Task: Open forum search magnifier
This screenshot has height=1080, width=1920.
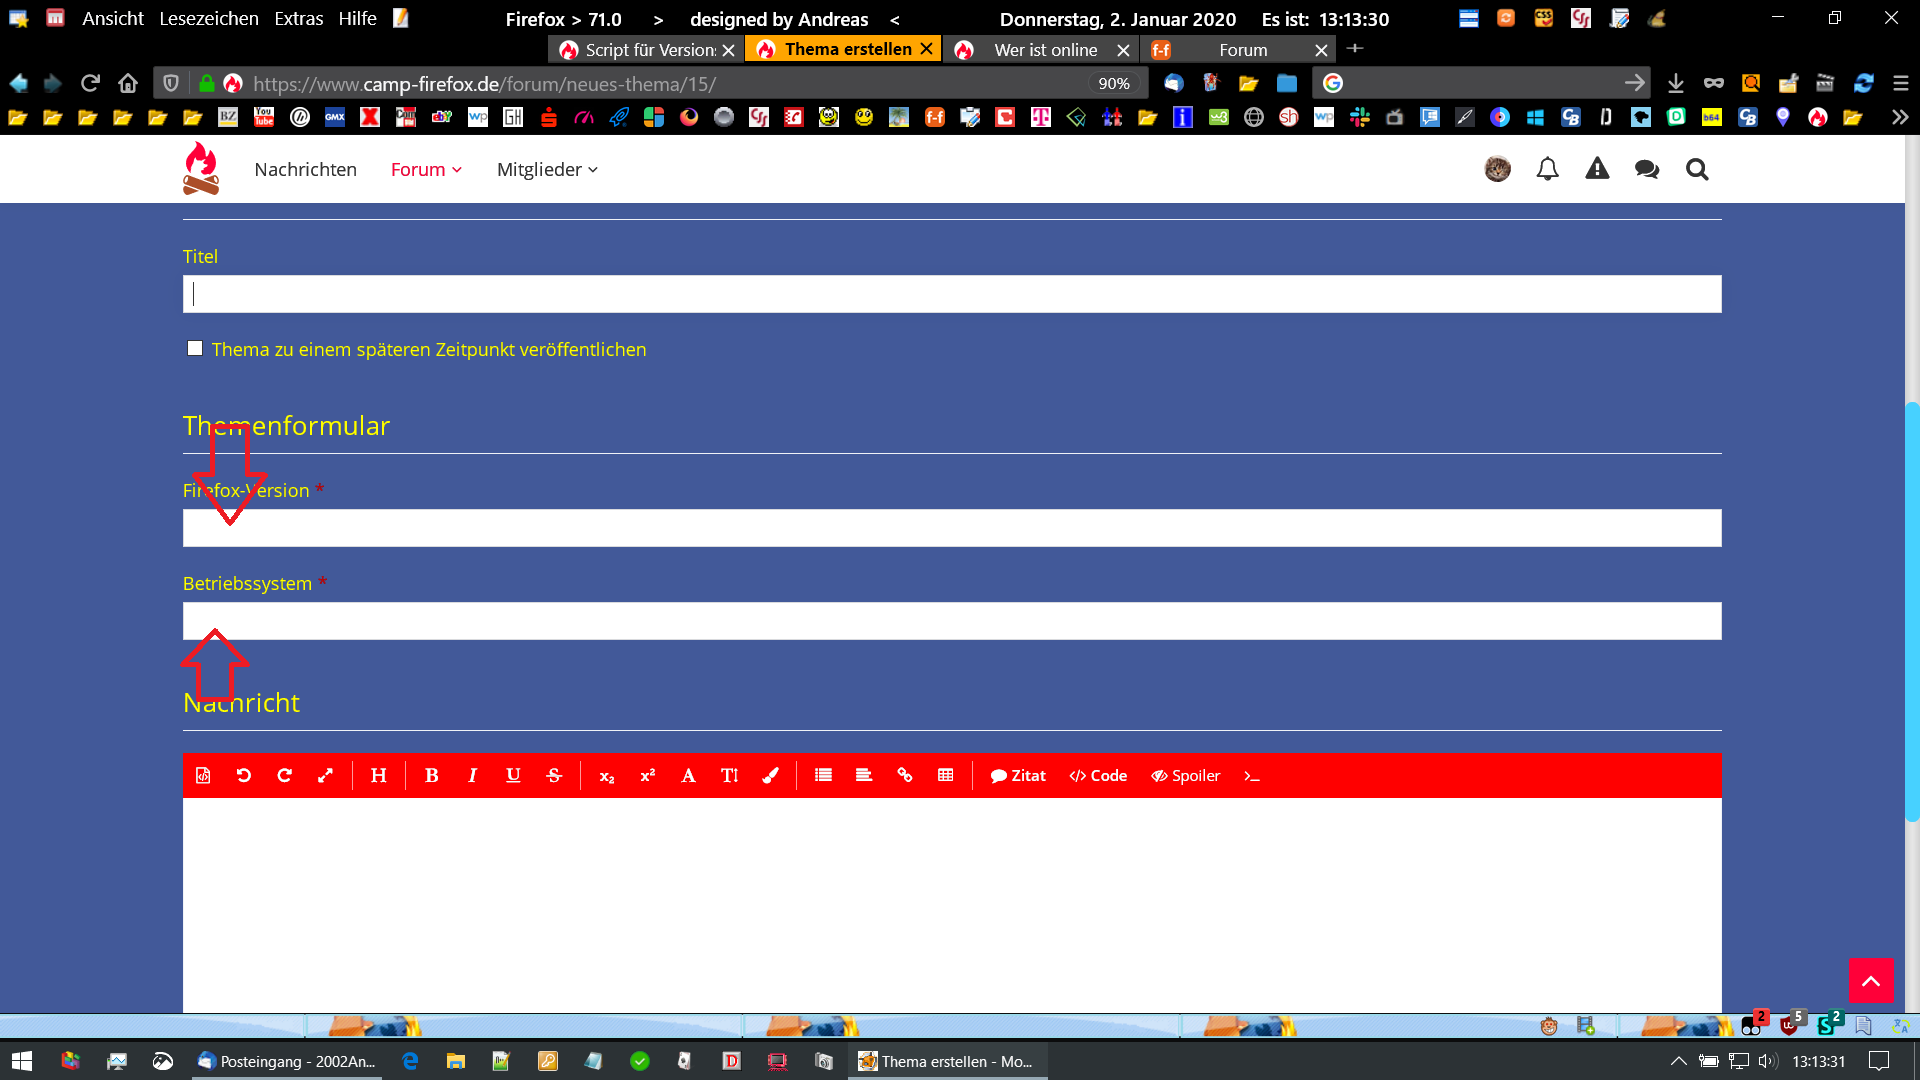Action: [x=1696, y=169]
